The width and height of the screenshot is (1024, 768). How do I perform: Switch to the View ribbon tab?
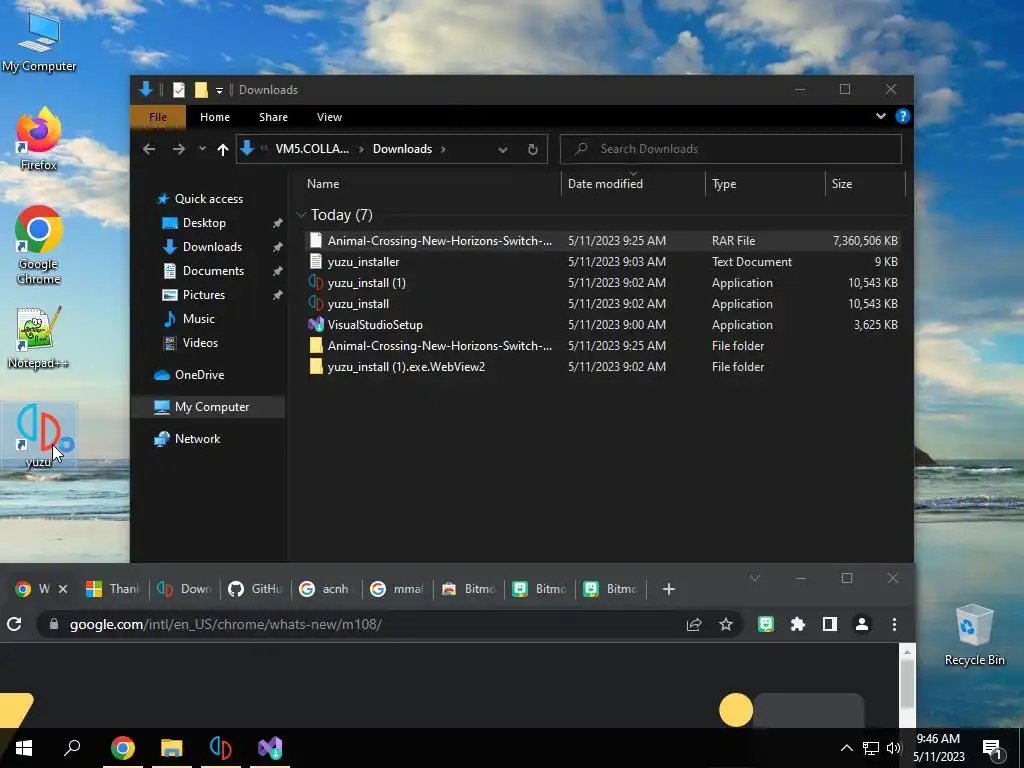(x=329, y=117)
